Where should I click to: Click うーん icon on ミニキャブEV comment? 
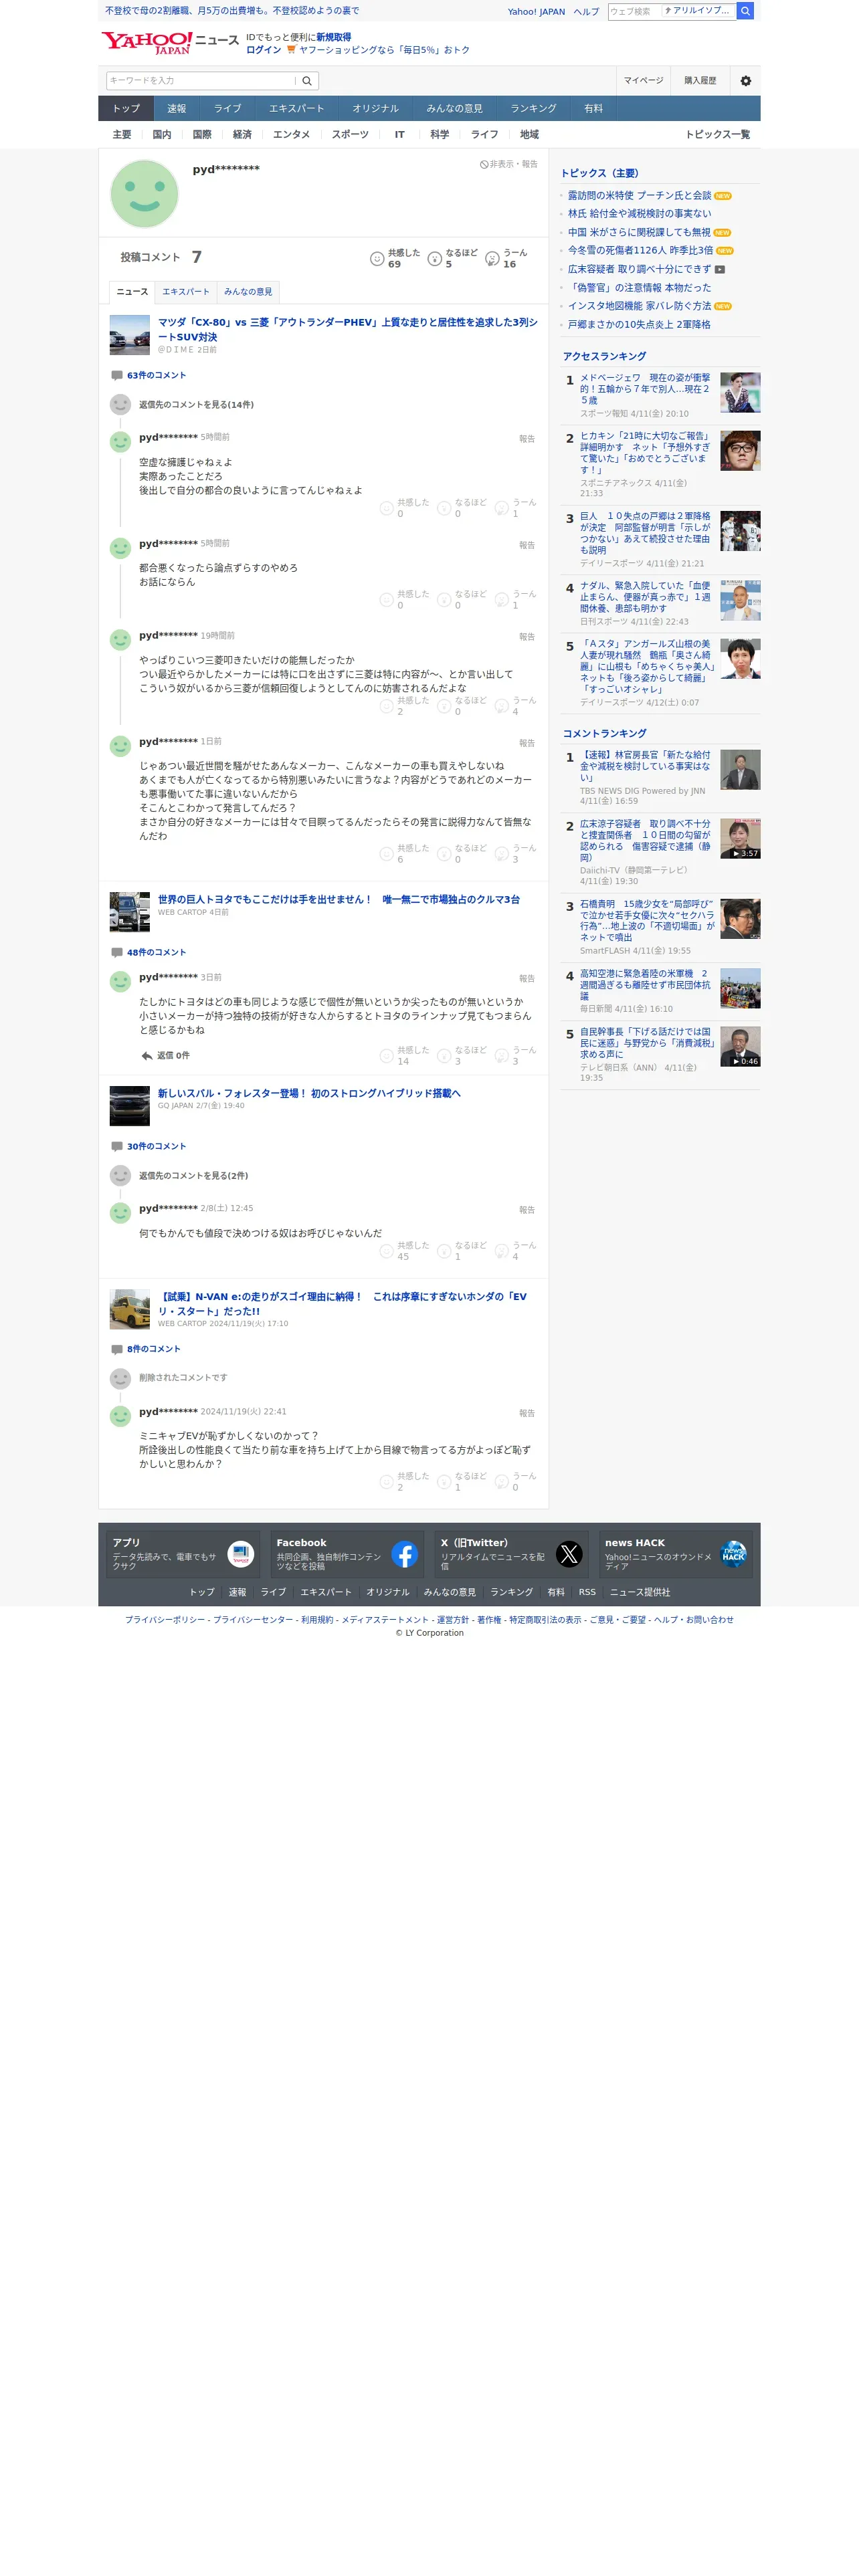[x=502, y=1482]
